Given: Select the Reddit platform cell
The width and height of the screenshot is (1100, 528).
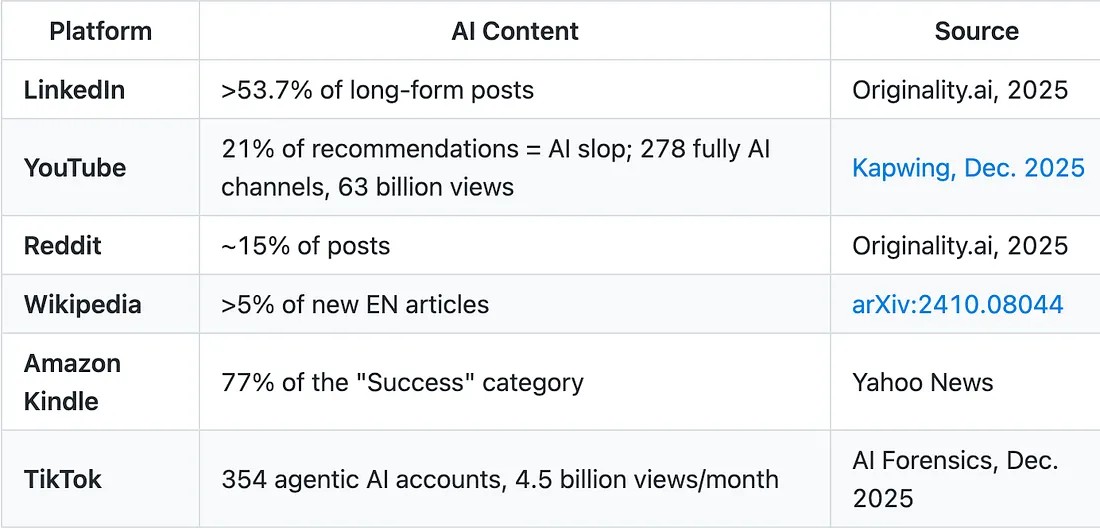Looking at the screenshot, I should pos(62,246).
